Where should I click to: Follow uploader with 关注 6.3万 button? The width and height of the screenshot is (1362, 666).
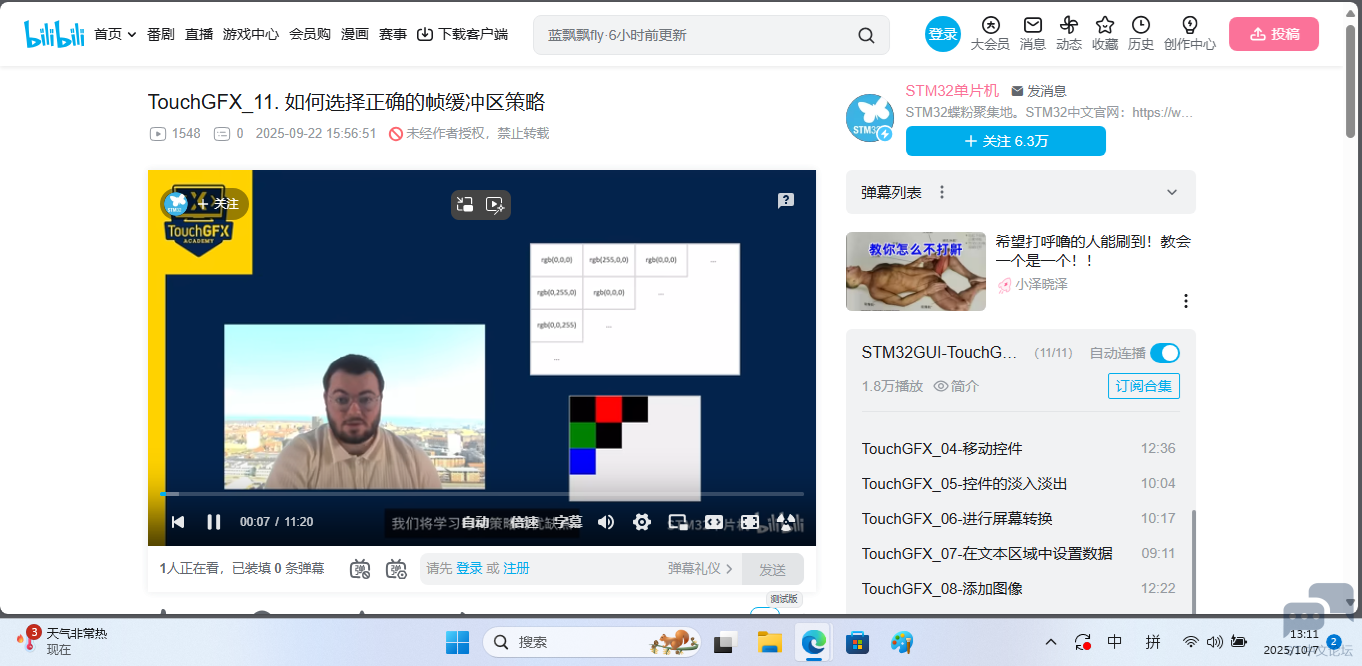point(1005,141)
